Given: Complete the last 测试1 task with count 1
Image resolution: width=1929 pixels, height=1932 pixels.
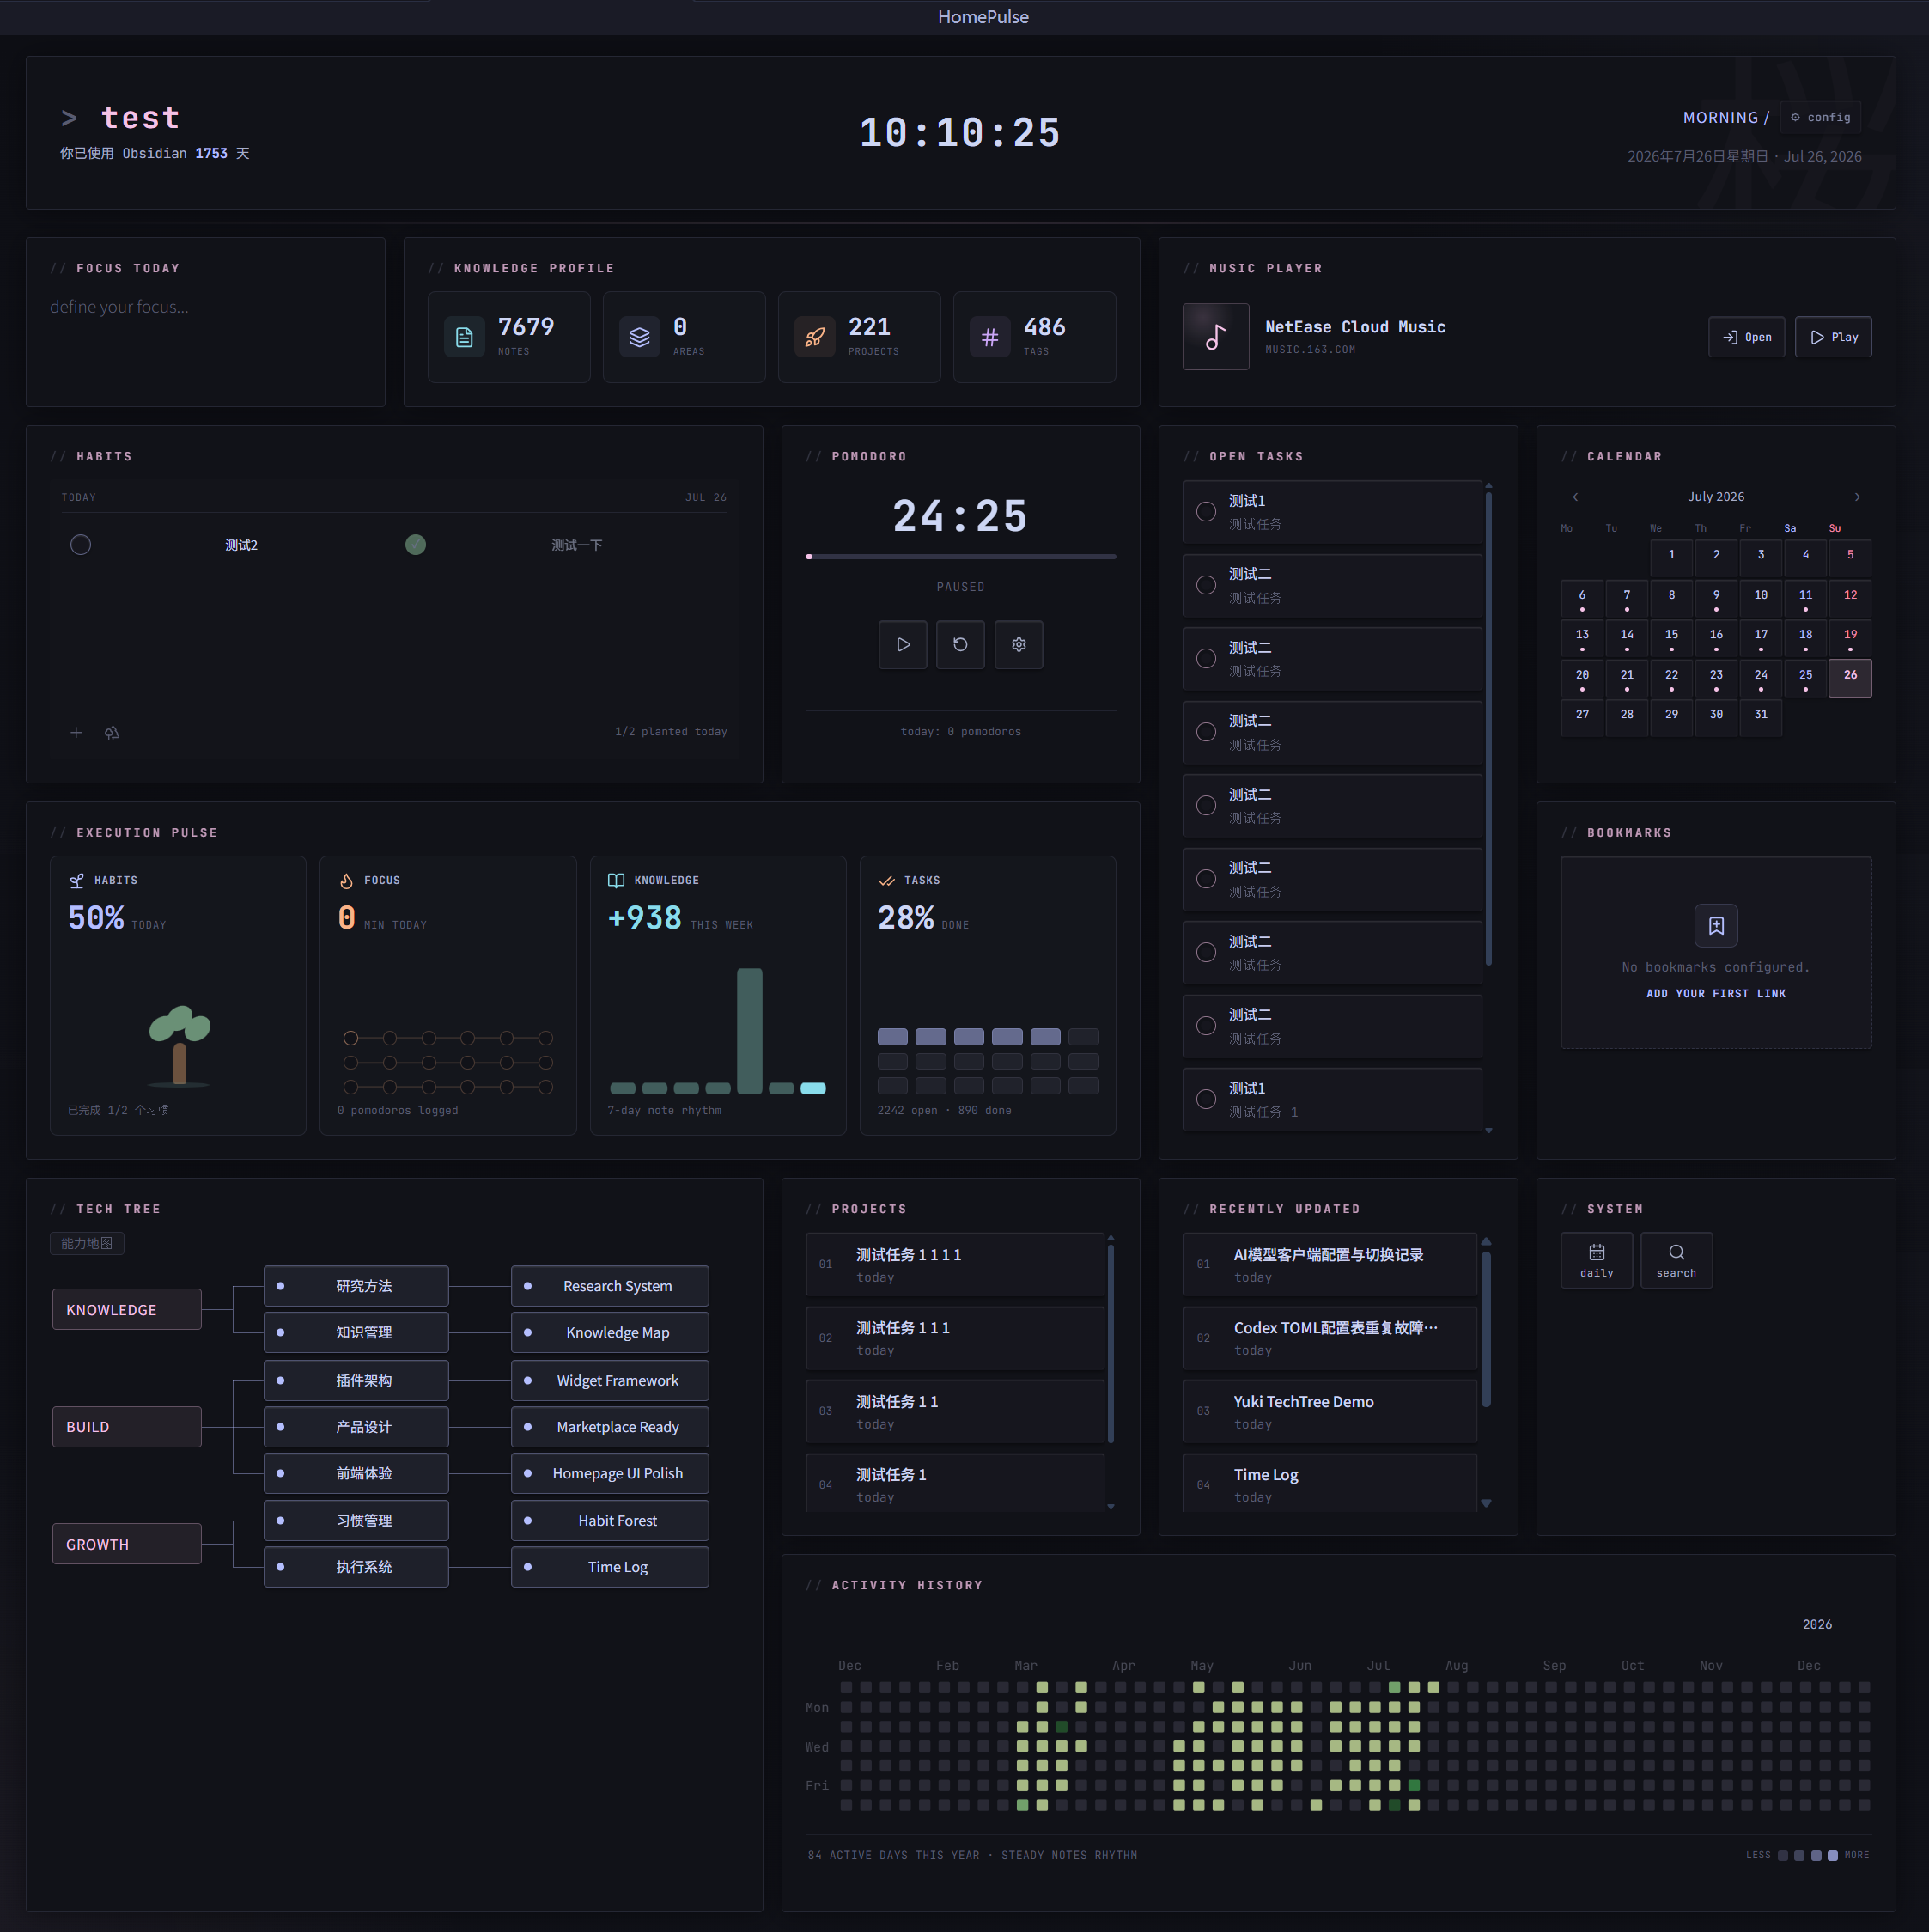Looking at the screenshot, I should tap(1206, 1099).
